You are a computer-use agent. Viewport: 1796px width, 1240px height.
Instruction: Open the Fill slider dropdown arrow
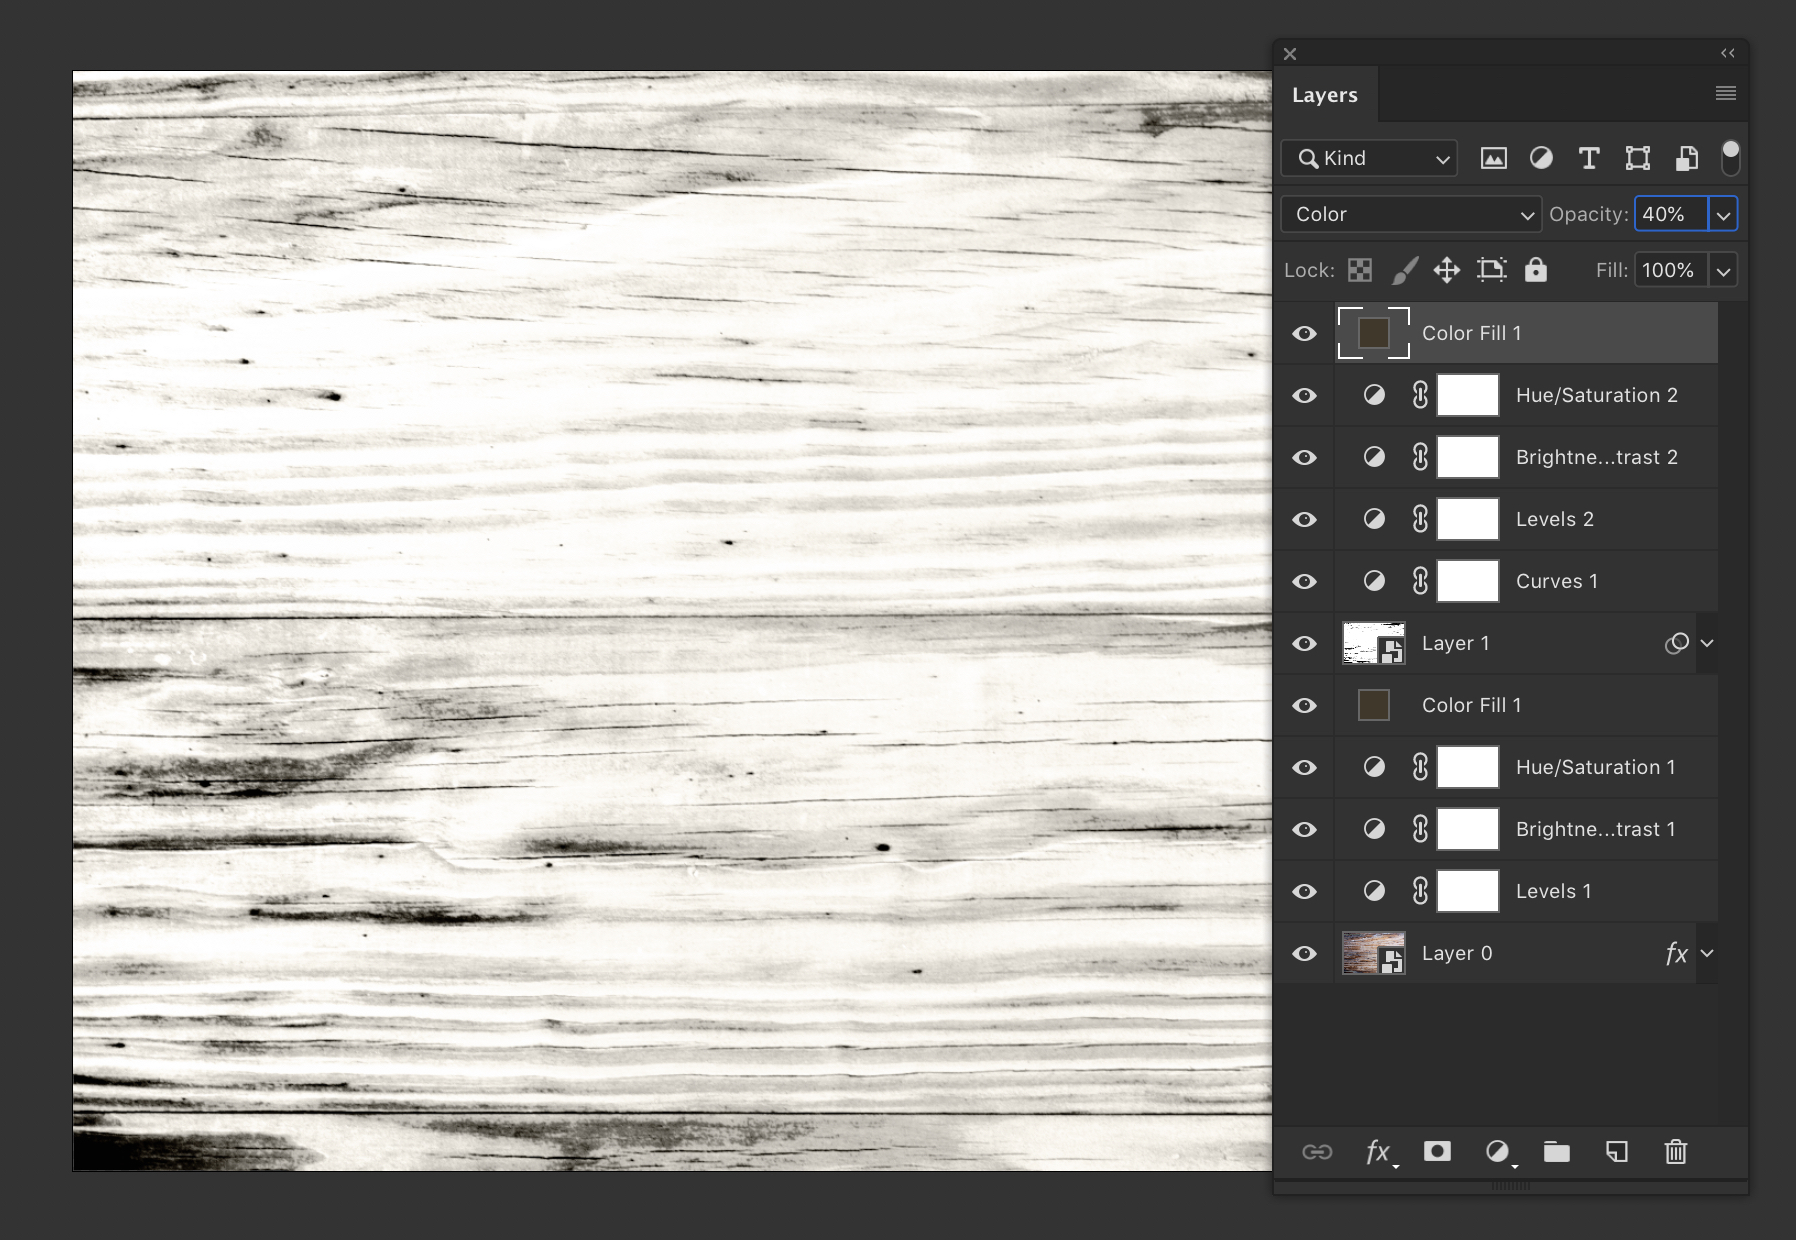coord(1723,270)
